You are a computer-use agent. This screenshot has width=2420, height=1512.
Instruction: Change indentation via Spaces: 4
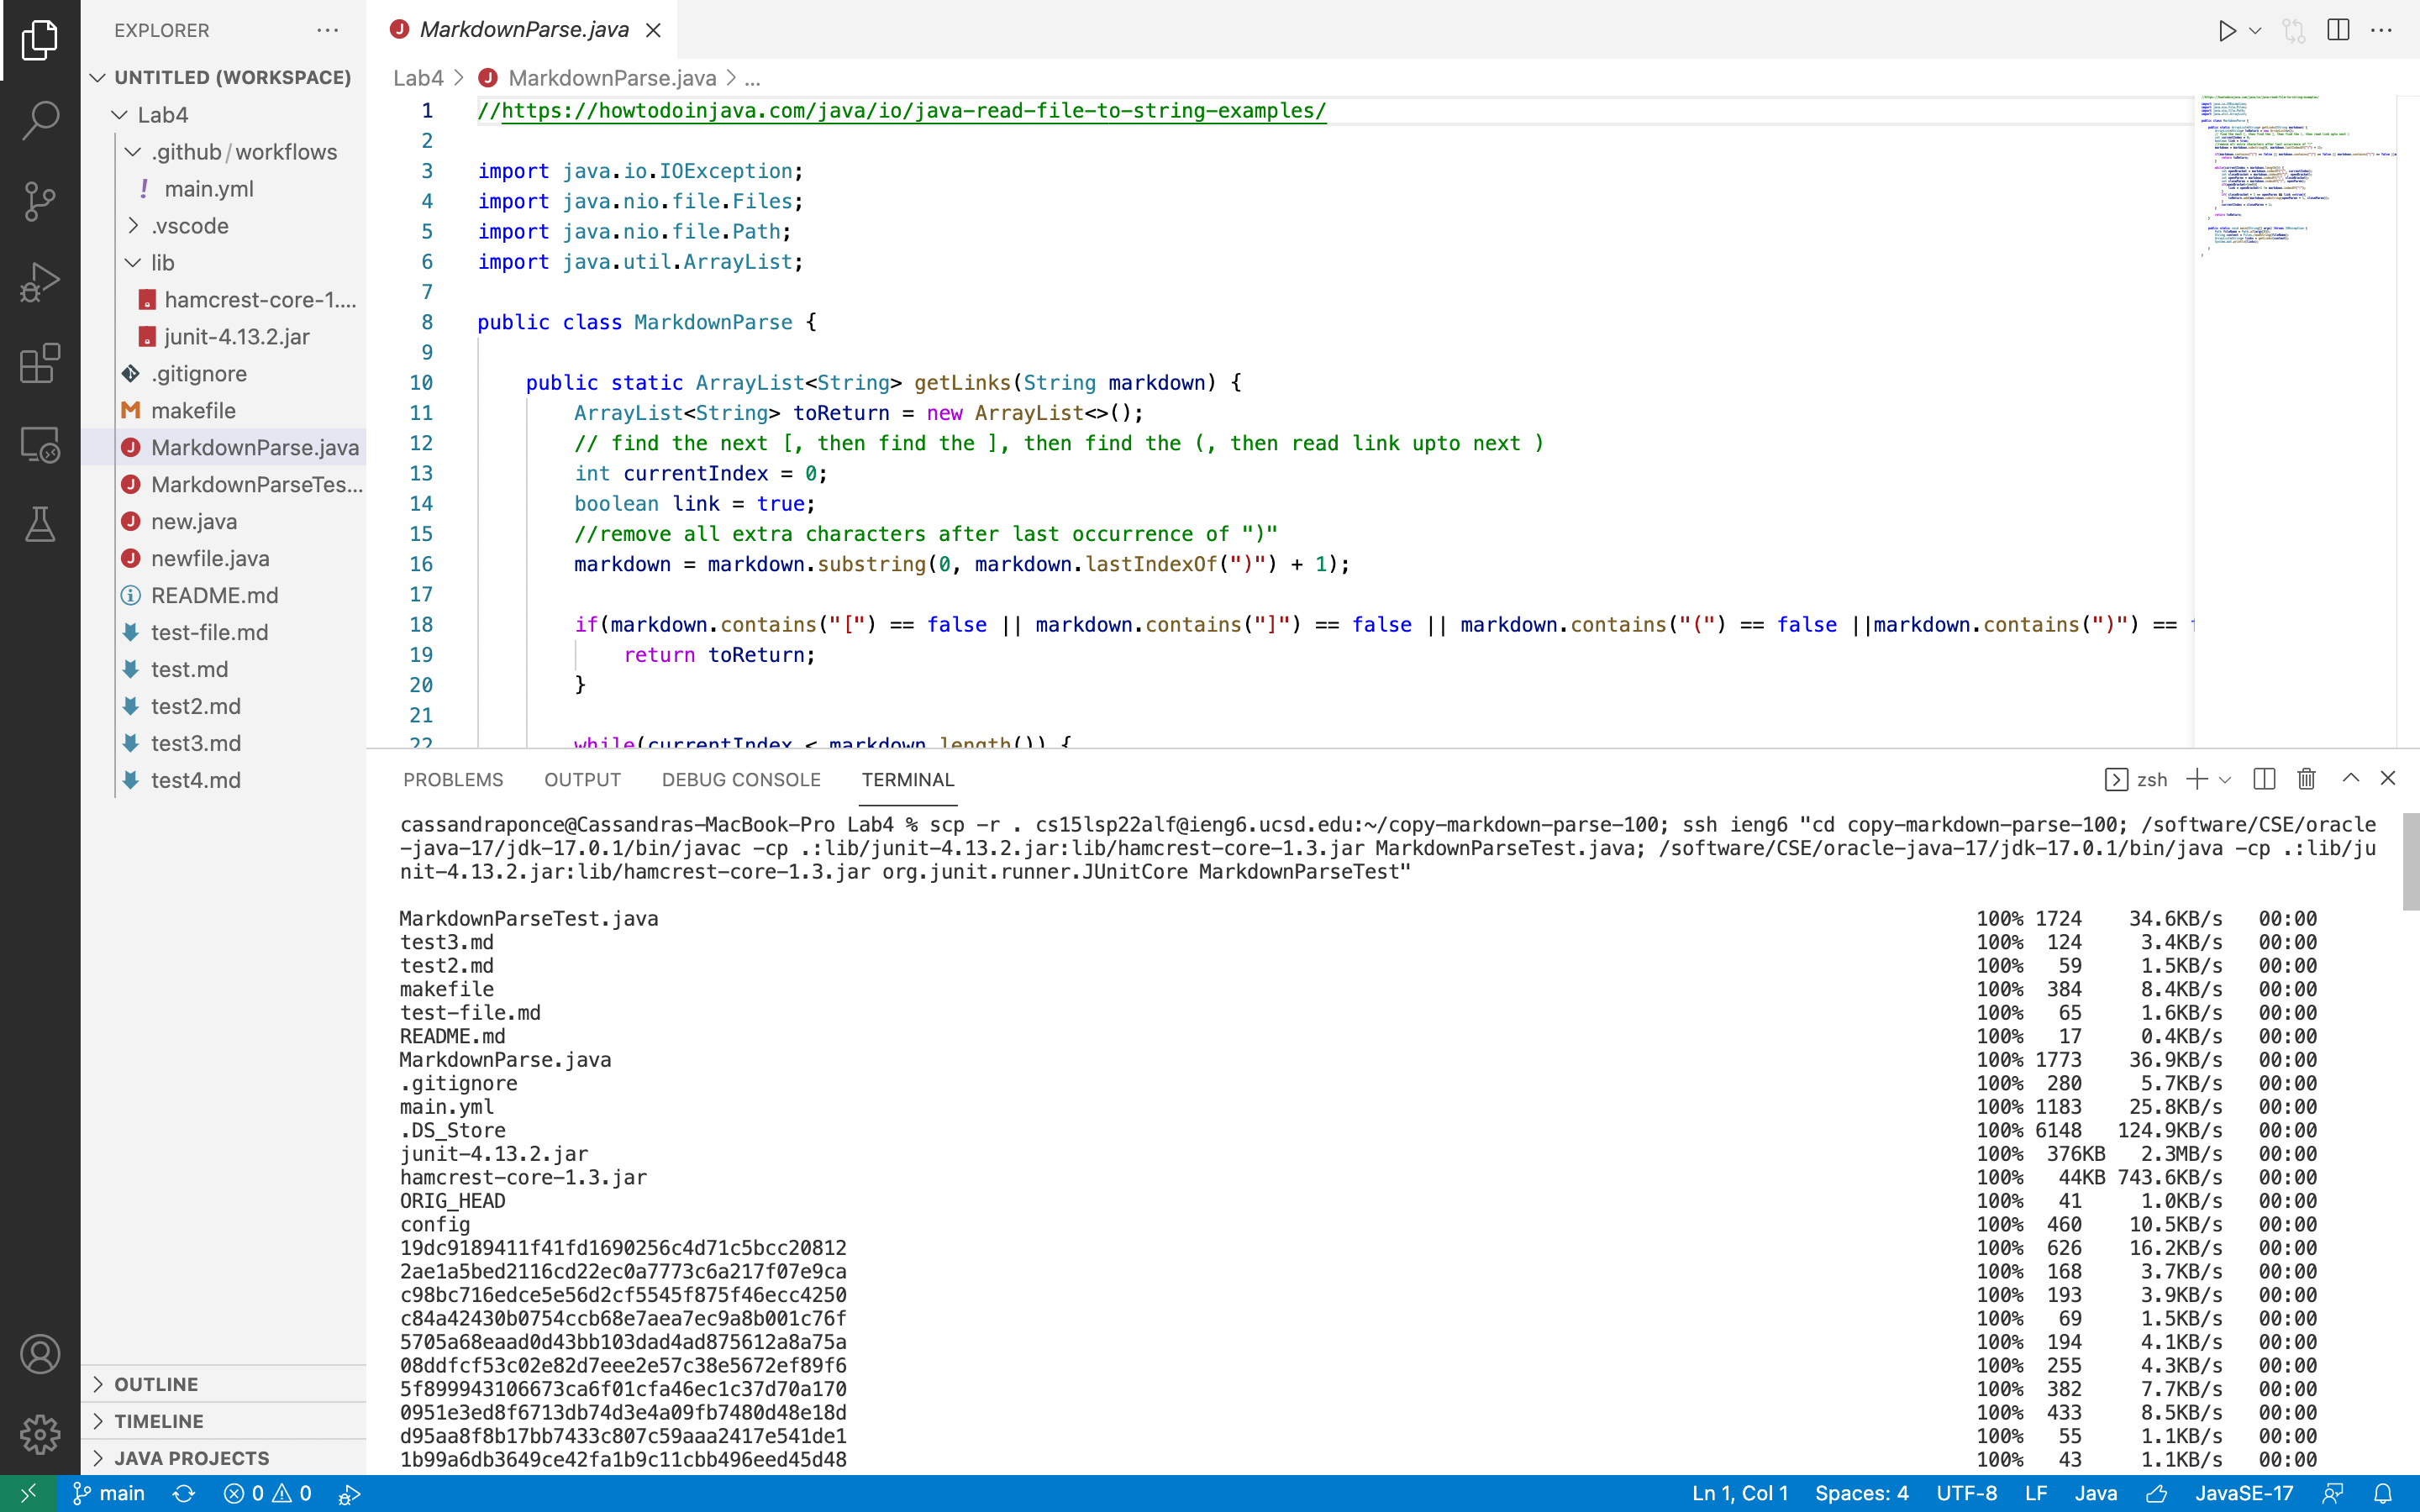(1861, 1493)
